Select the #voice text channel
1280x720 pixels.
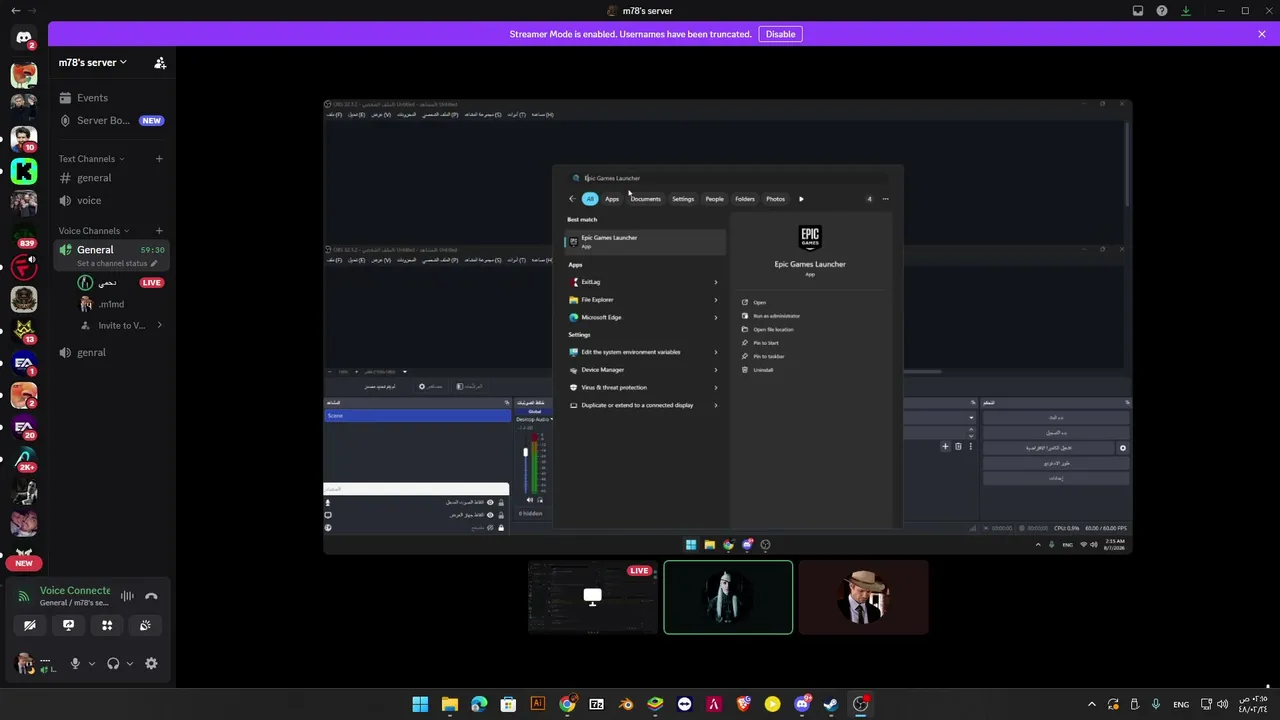(110, 201)
